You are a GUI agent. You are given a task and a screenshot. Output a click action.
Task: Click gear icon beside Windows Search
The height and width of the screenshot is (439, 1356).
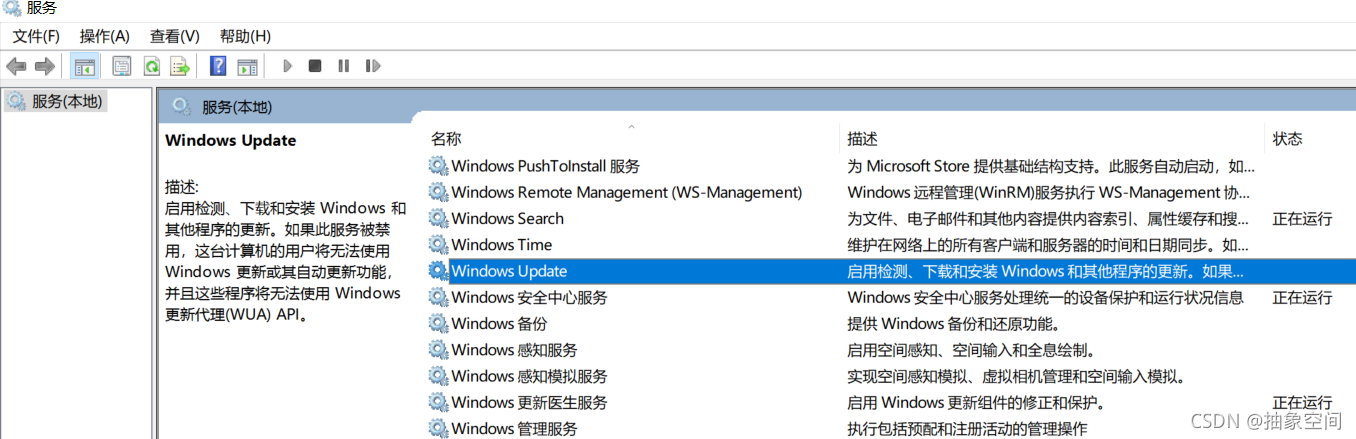[438, 218]
